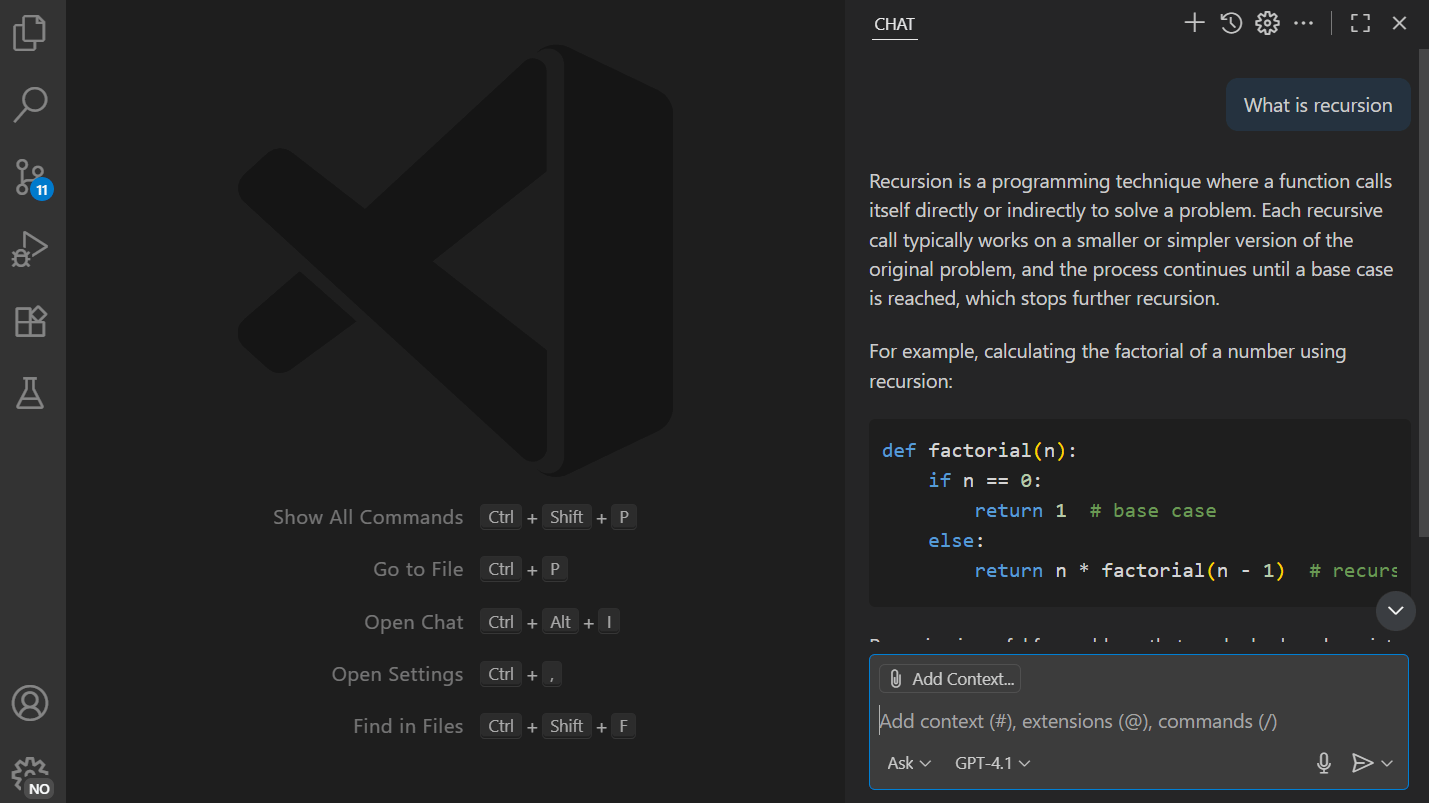Open the GPT-4.1 model picker
Image resolution: width=1429 pixels, height=803 pixels.
991,762
